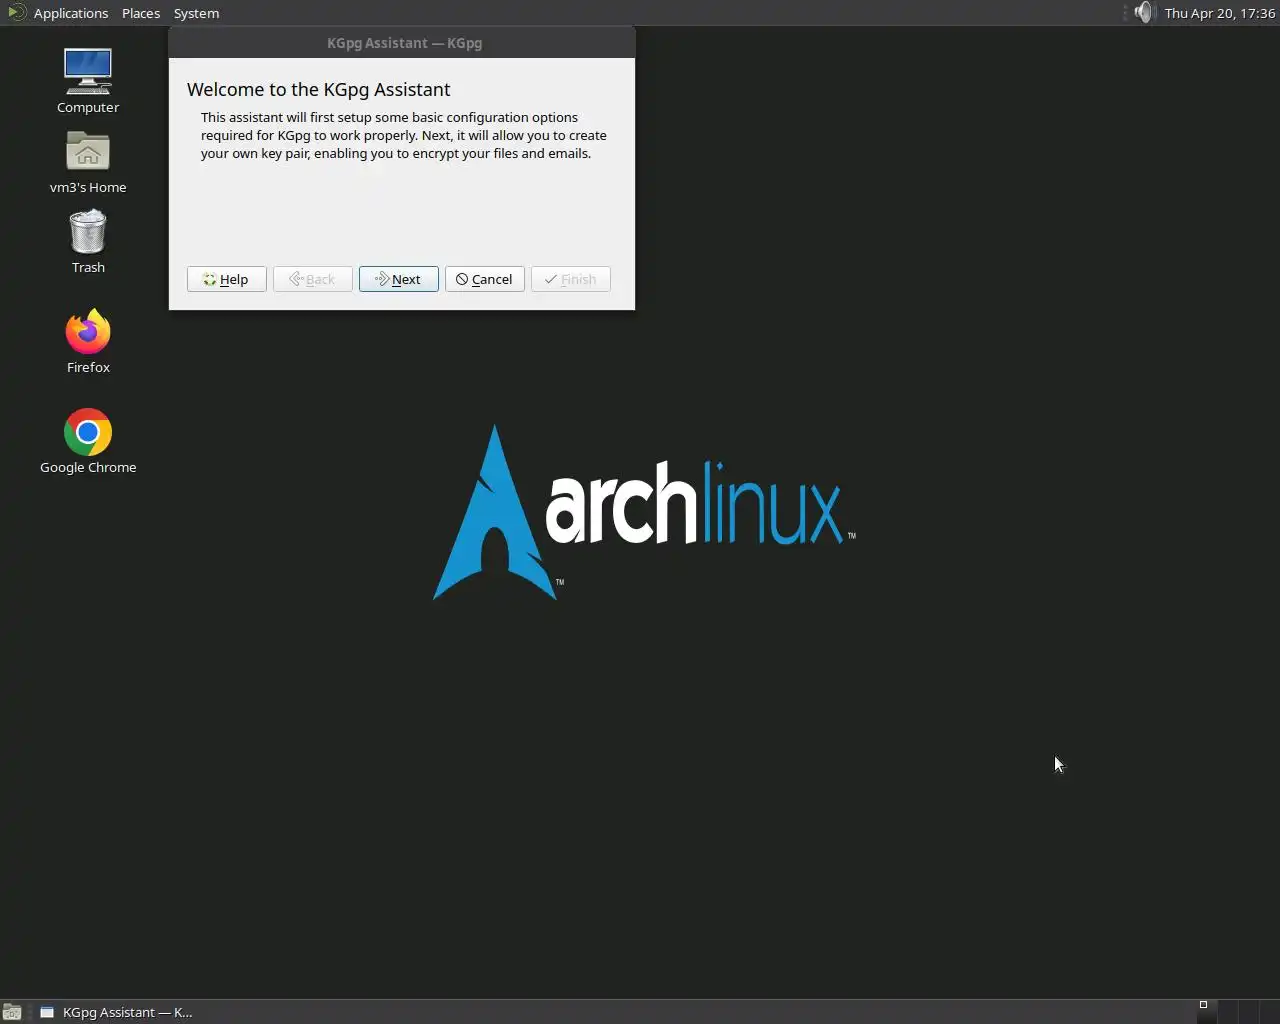The image size is (1280, 1024).
Task: Open Help in the KGpg Assistant
Action: [226, 279]
